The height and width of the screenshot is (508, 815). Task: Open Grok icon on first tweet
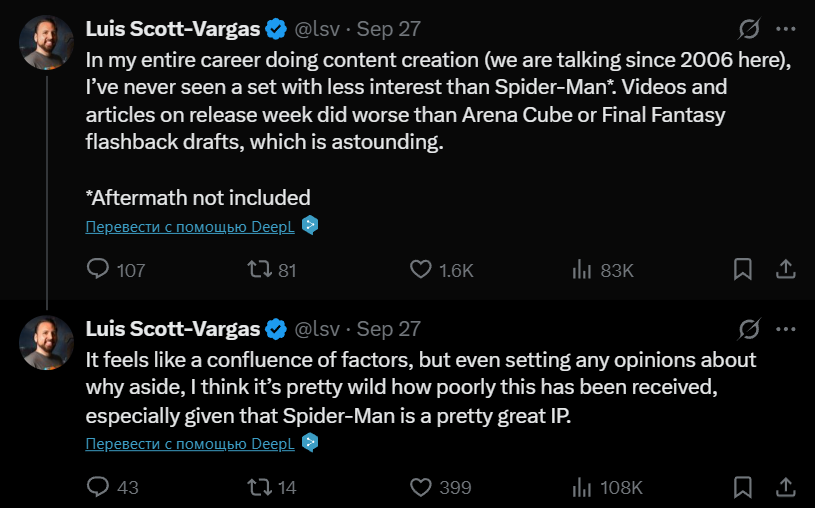click(x=747, y=29)
